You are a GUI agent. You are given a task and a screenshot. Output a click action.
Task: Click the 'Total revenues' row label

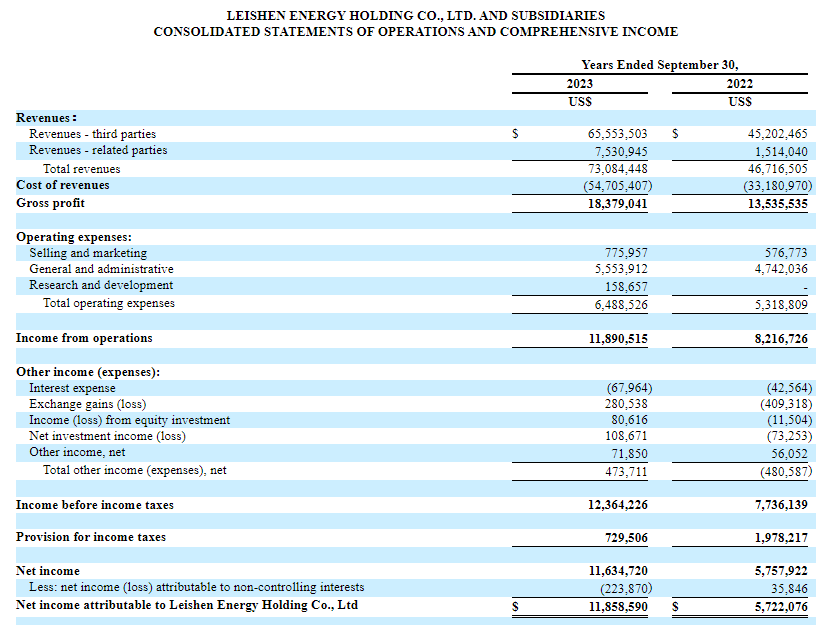point(82,169)
